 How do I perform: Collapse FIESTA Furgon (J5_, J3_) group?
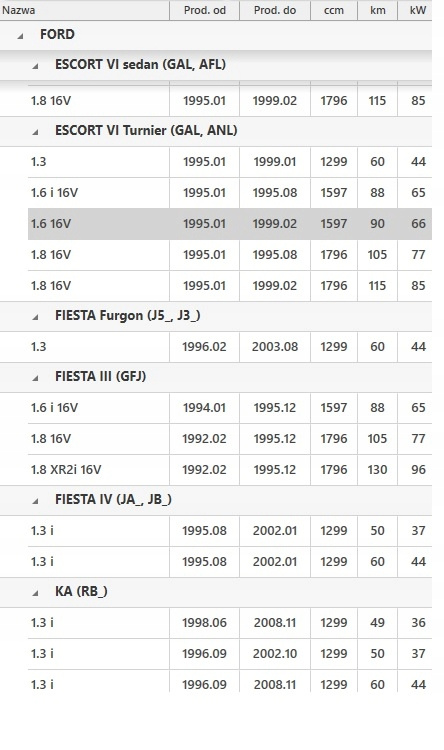(35, 317)
